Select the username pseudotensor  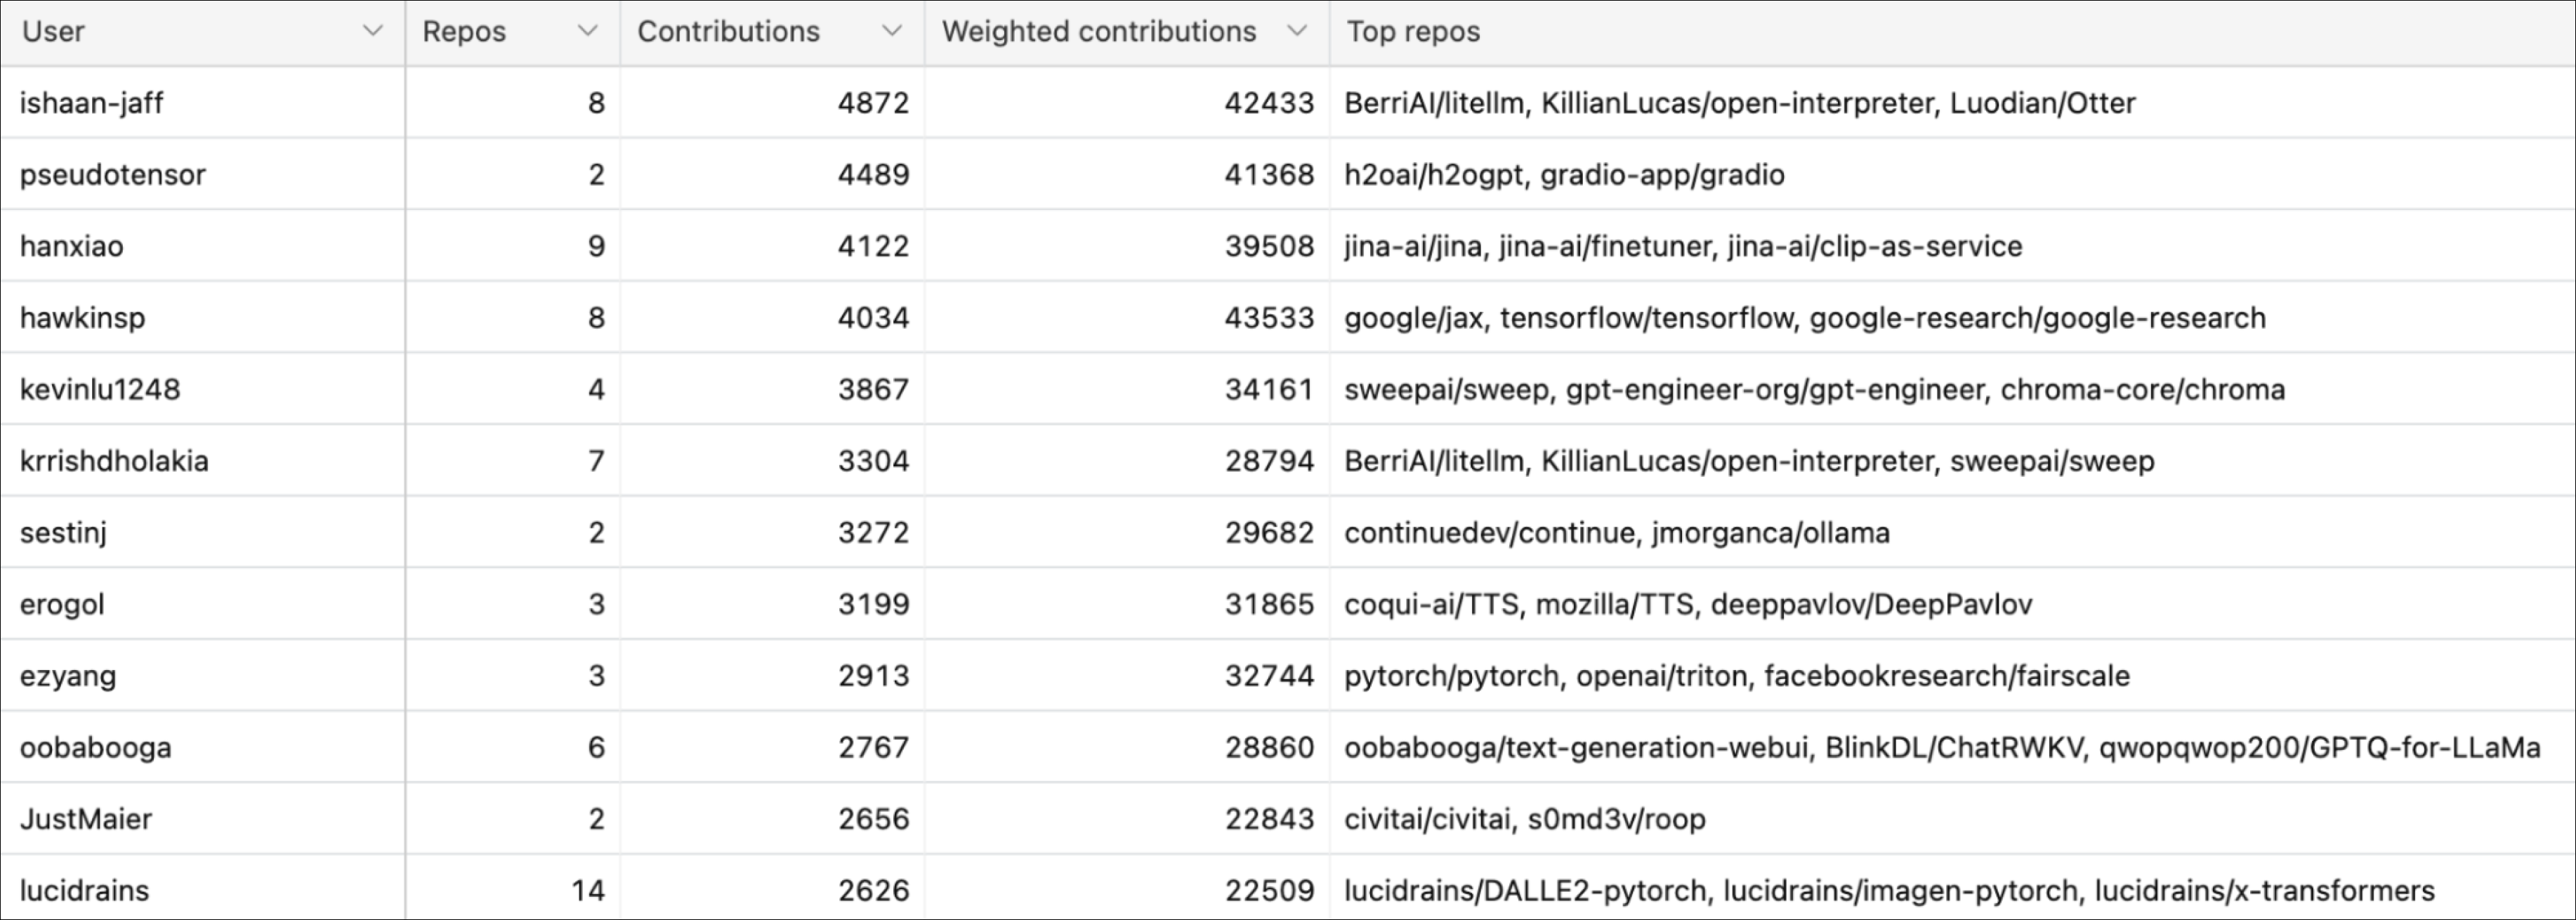(x=113, y=174)
